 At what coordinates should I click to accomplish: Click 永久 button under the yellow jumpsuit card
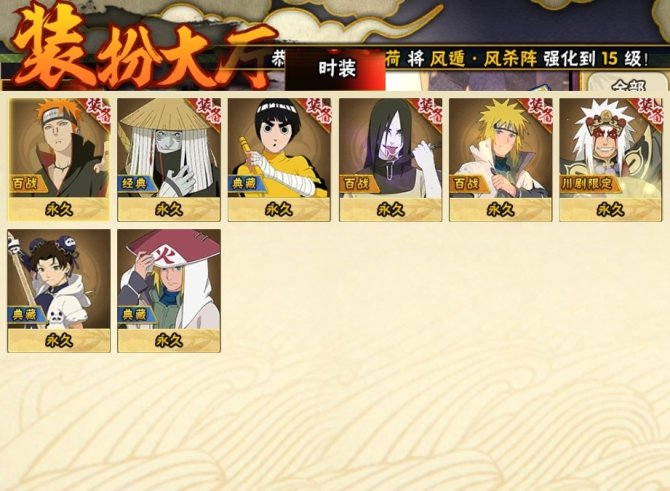279,209
